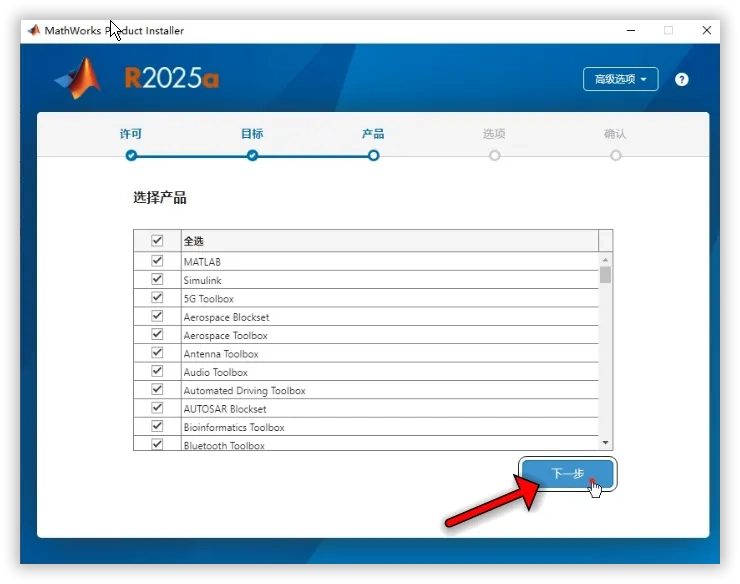
Task: Open the 高级选项 dropdown
Action: click(620, 79)
